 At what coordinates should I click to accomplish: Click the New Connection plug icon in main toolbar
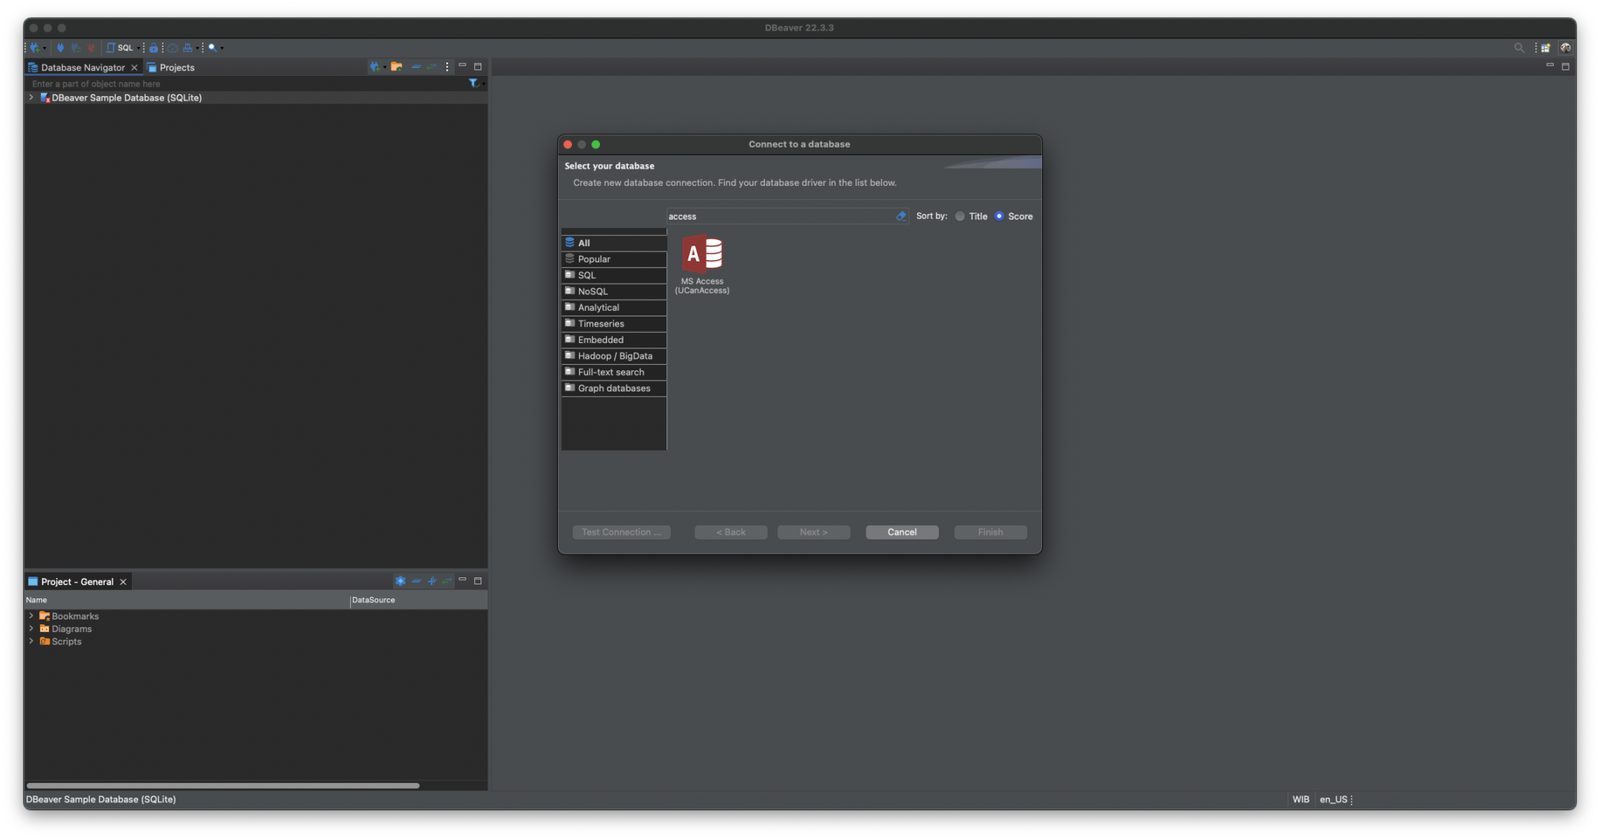(x=35, y=48)
